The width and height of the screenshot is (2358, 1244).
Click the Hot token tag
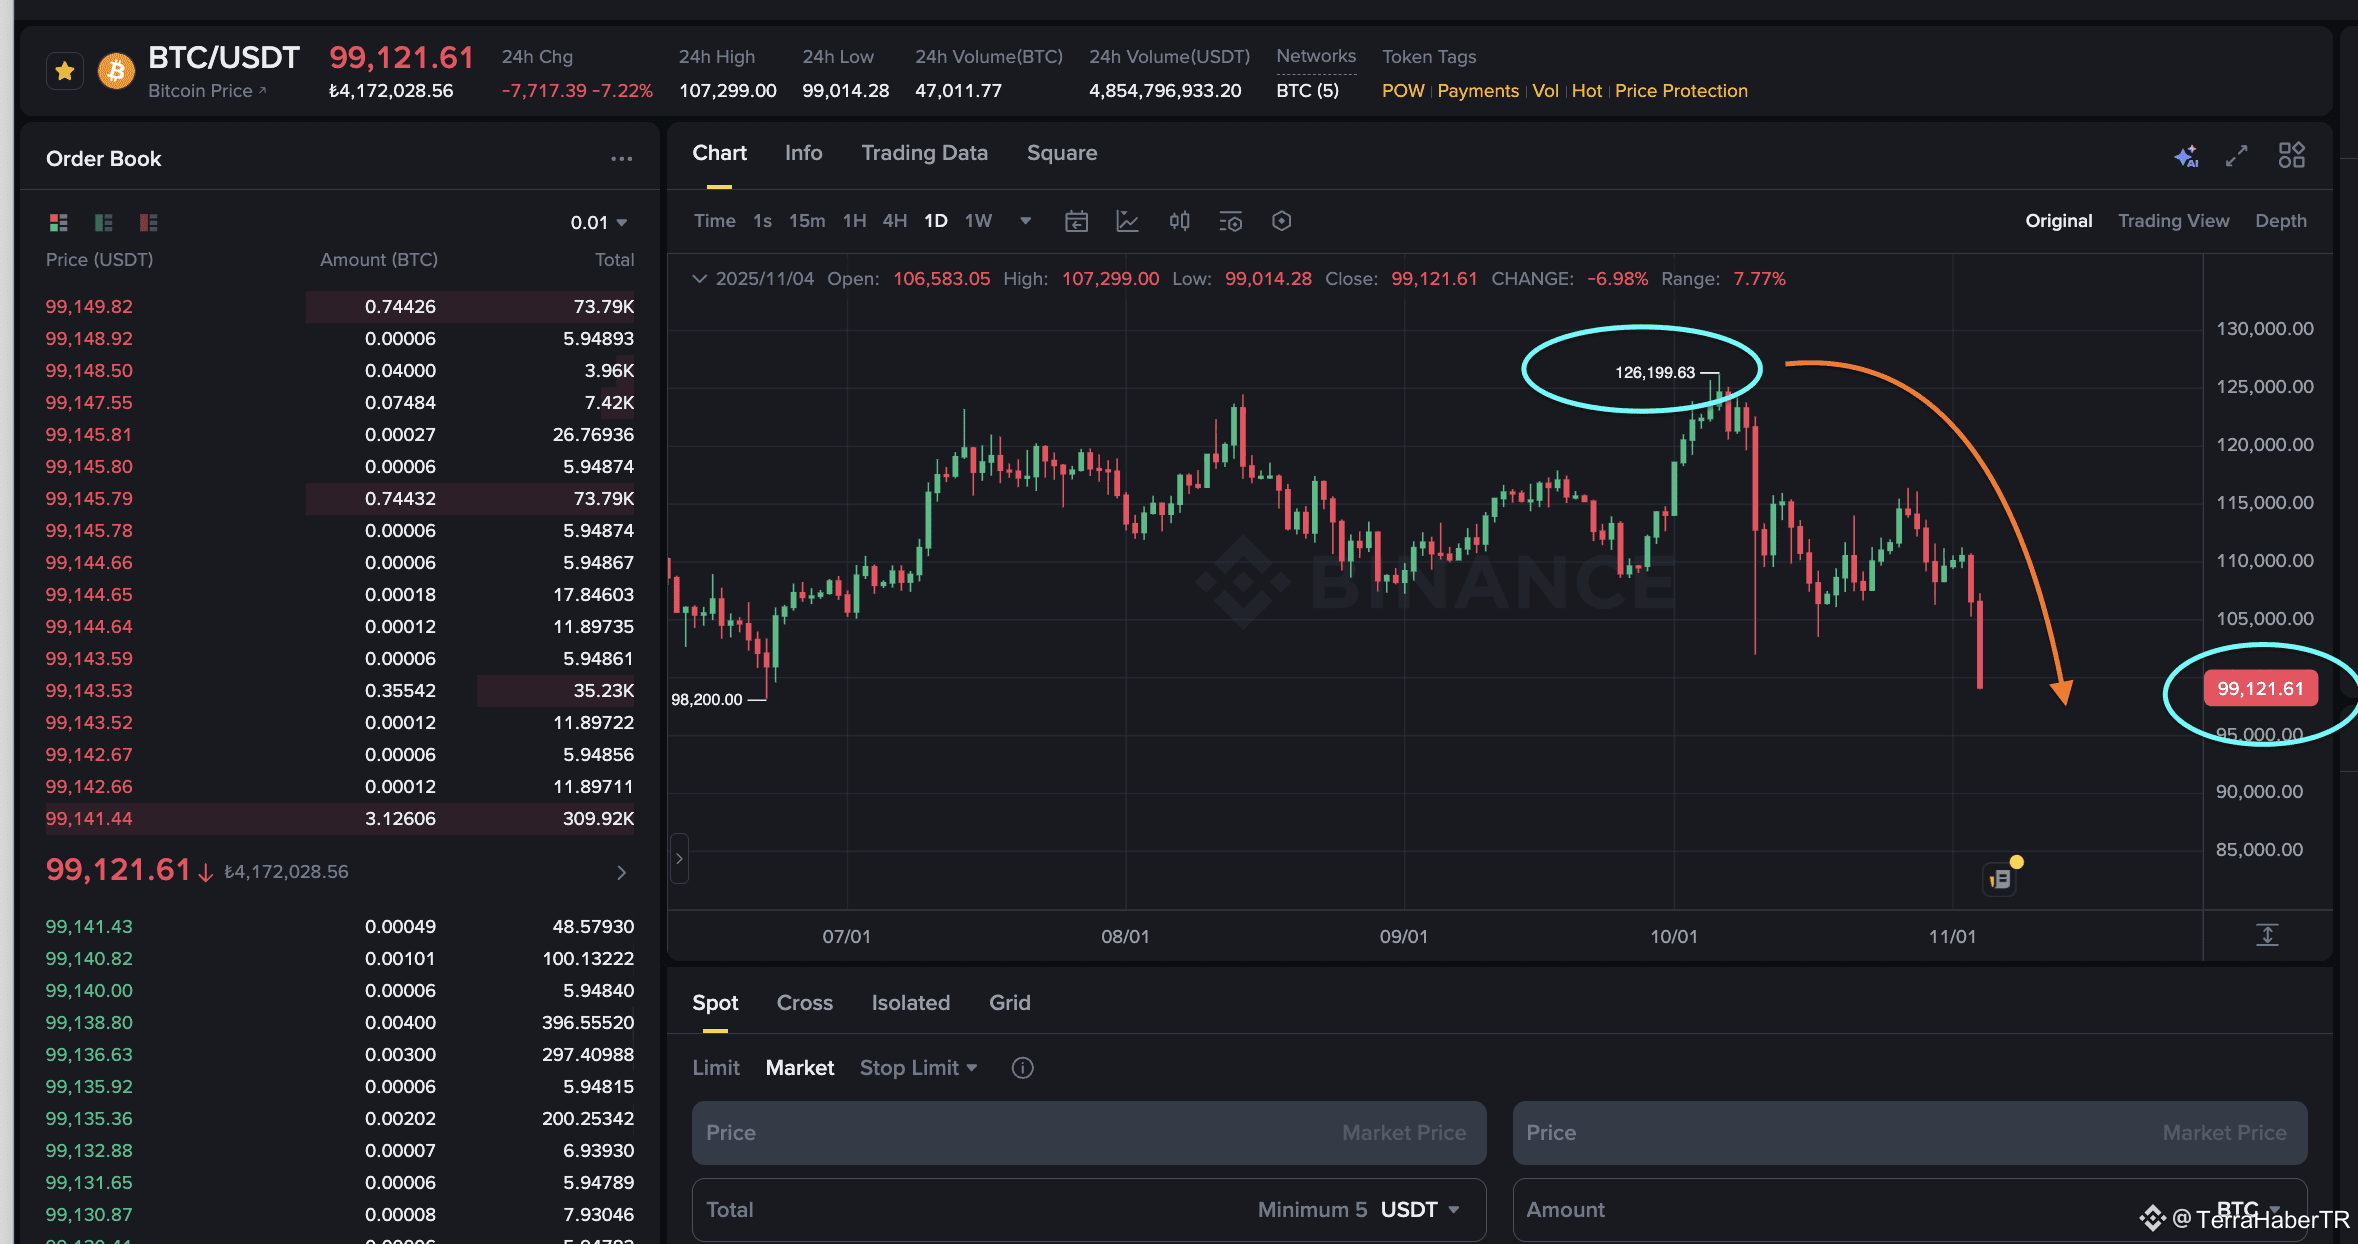[x=1586, y=91]
